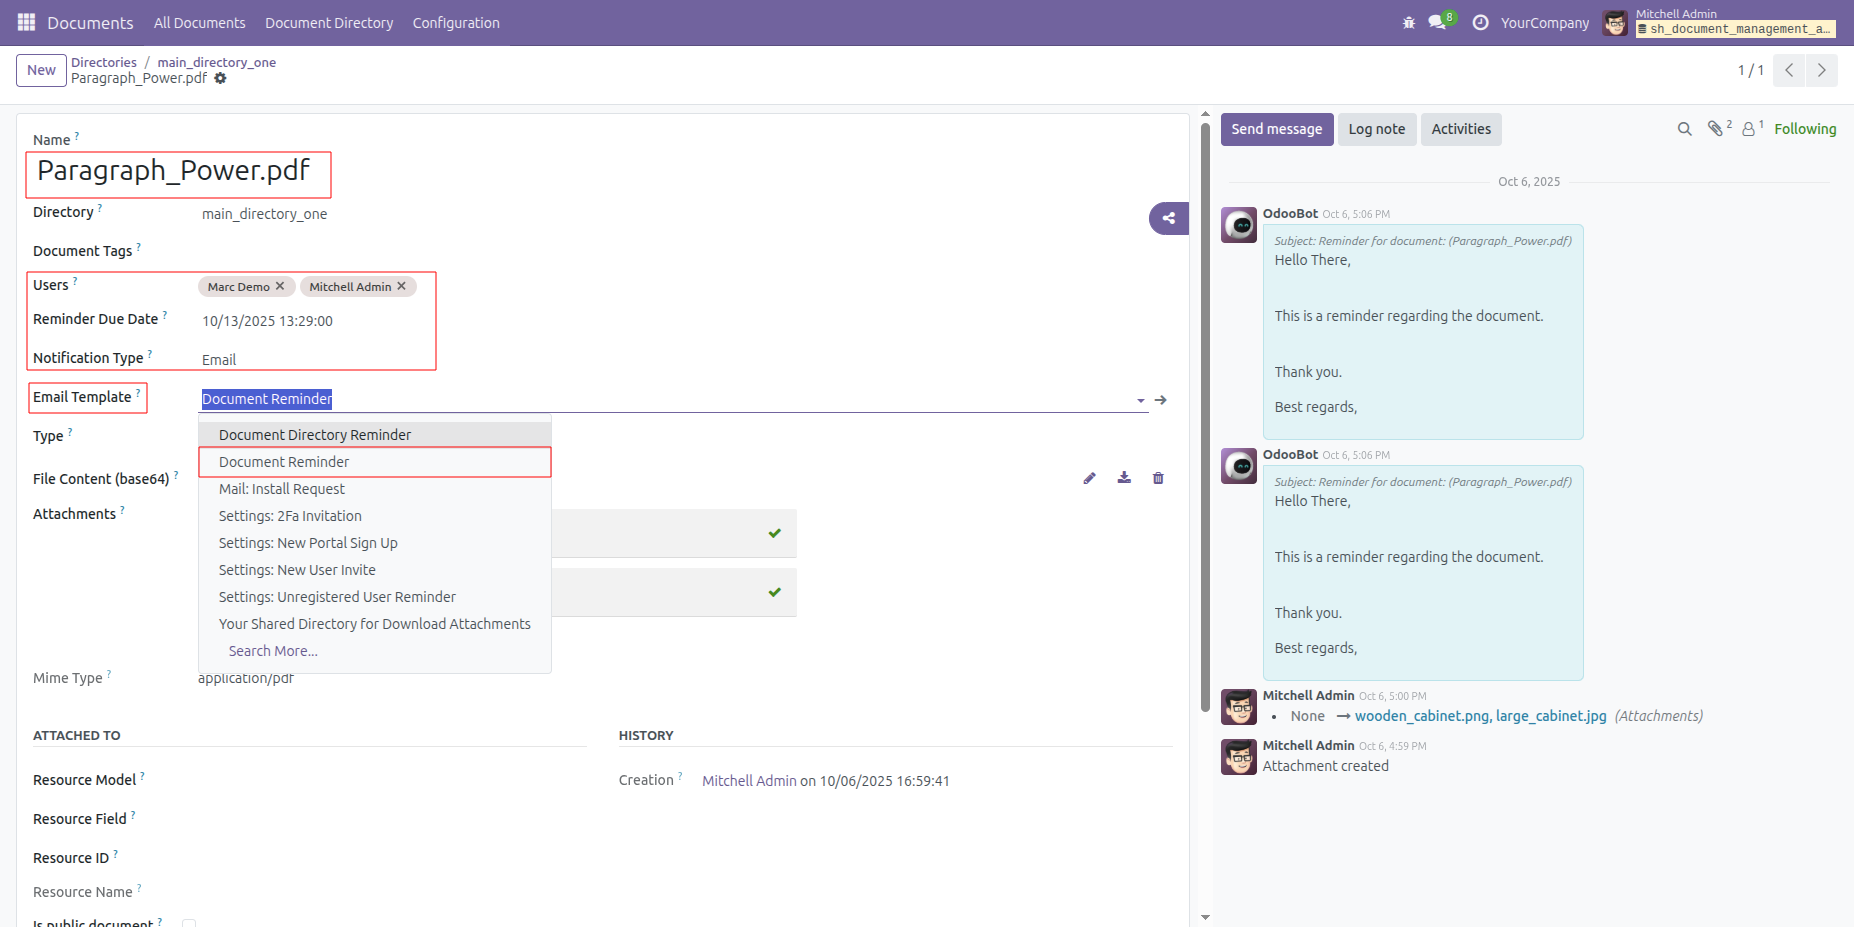Screen dimensions: 1854x927
Task: Open the large_cabinet.jpg attachment link
Action: (x=1551, y=716)
